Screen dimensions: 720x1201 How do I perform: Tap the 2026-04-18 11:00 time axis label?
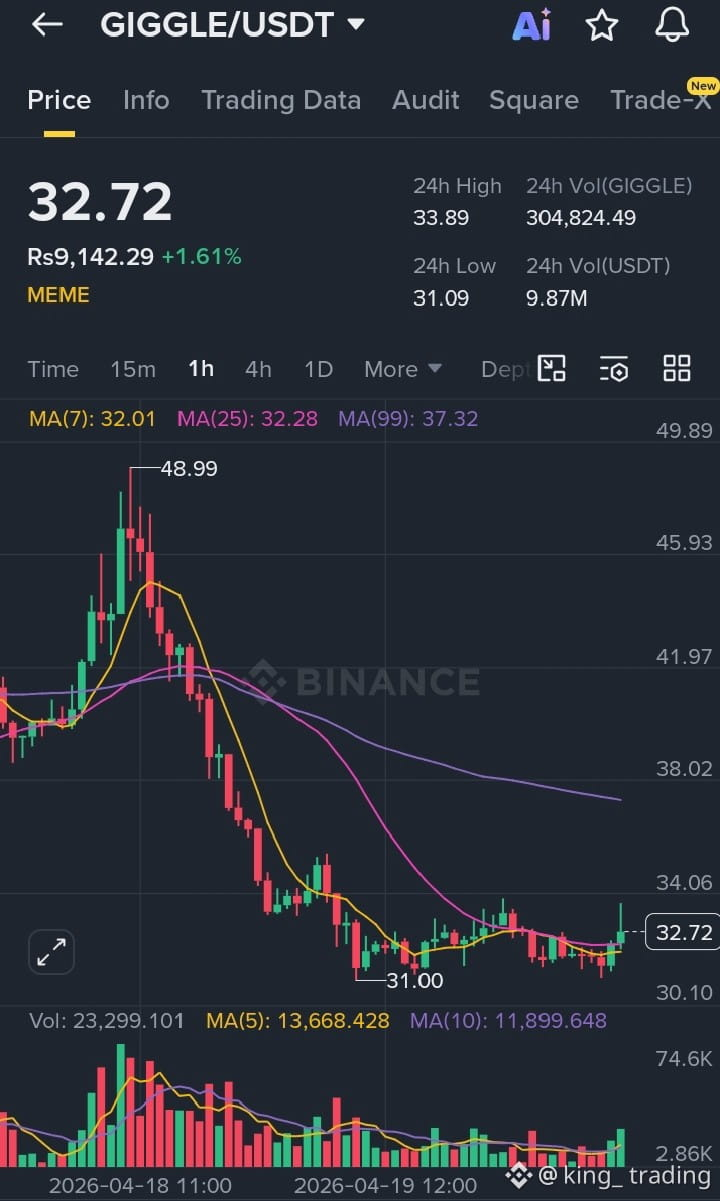140,1185
